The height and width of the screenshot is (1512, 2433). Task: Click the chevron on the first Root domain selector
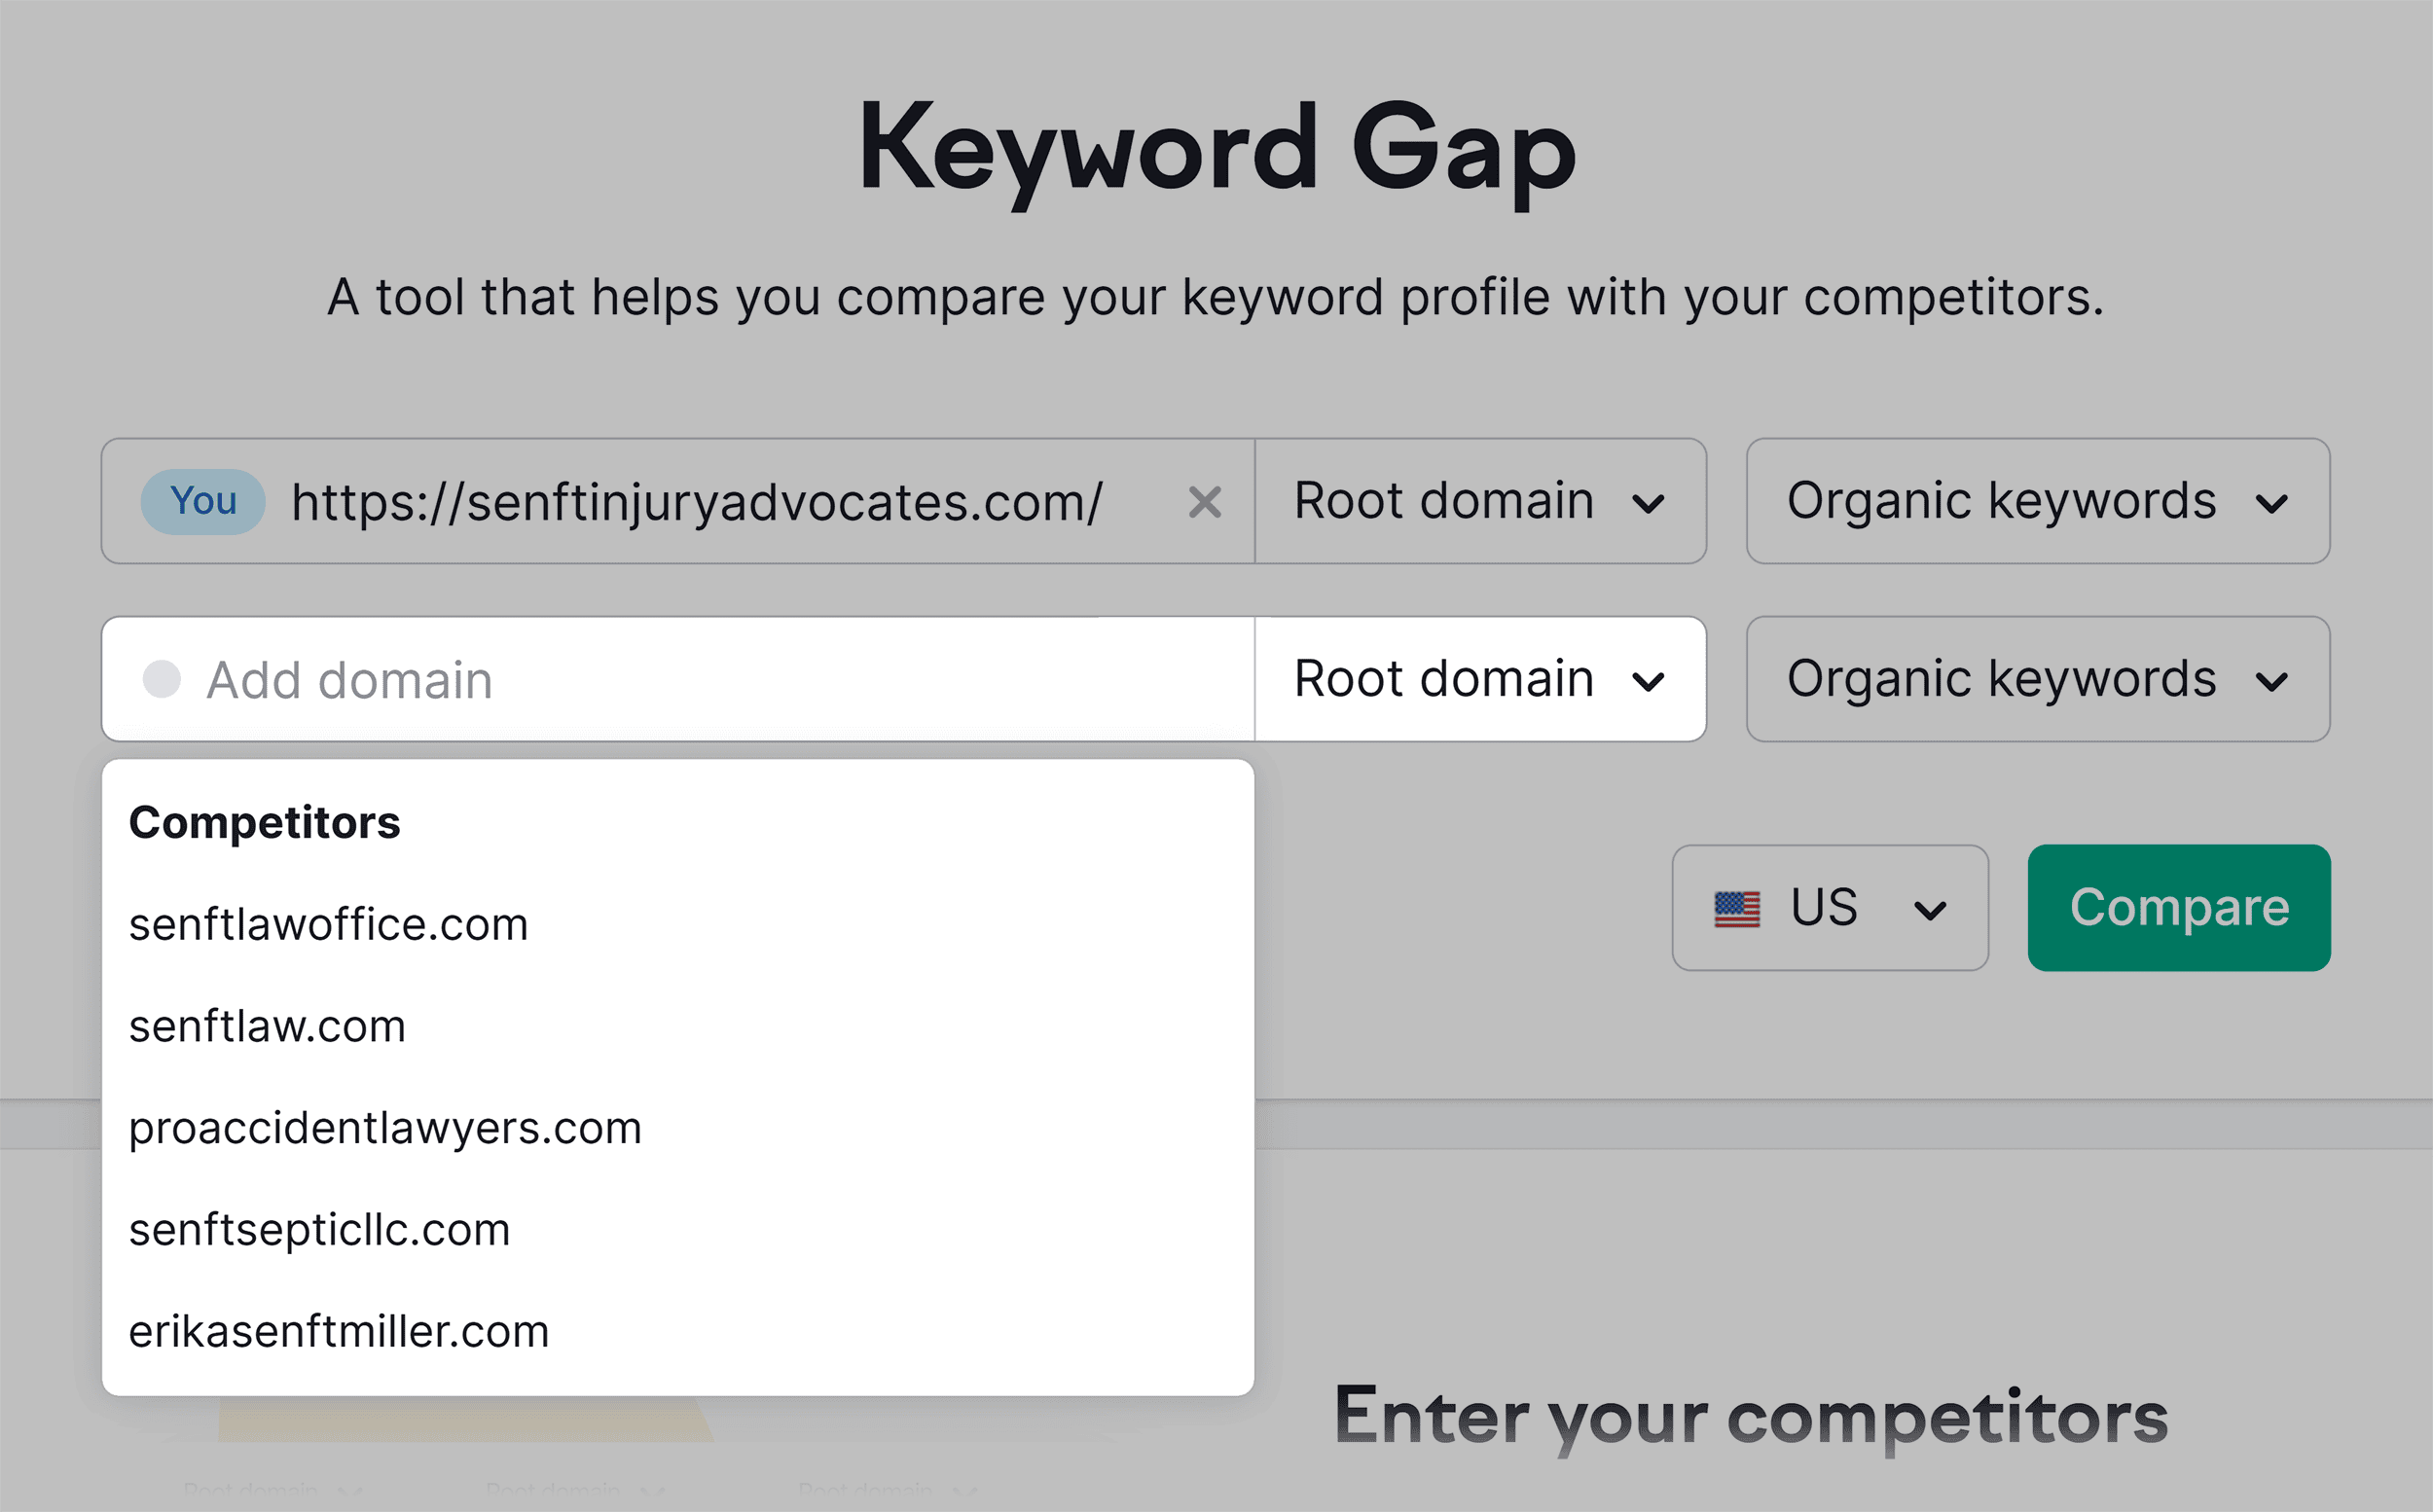pyautogui.click(x=1651, y=502)
